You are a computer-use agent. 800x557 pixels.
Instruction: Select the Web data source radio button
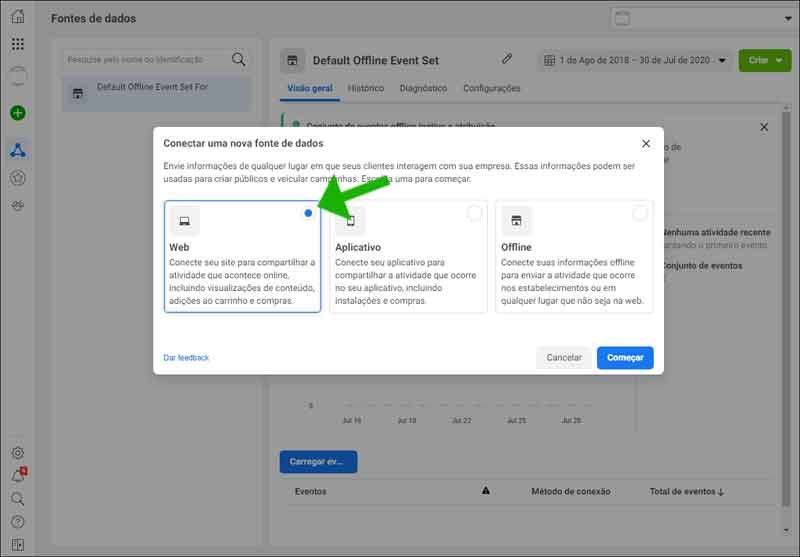pos(308,213)
